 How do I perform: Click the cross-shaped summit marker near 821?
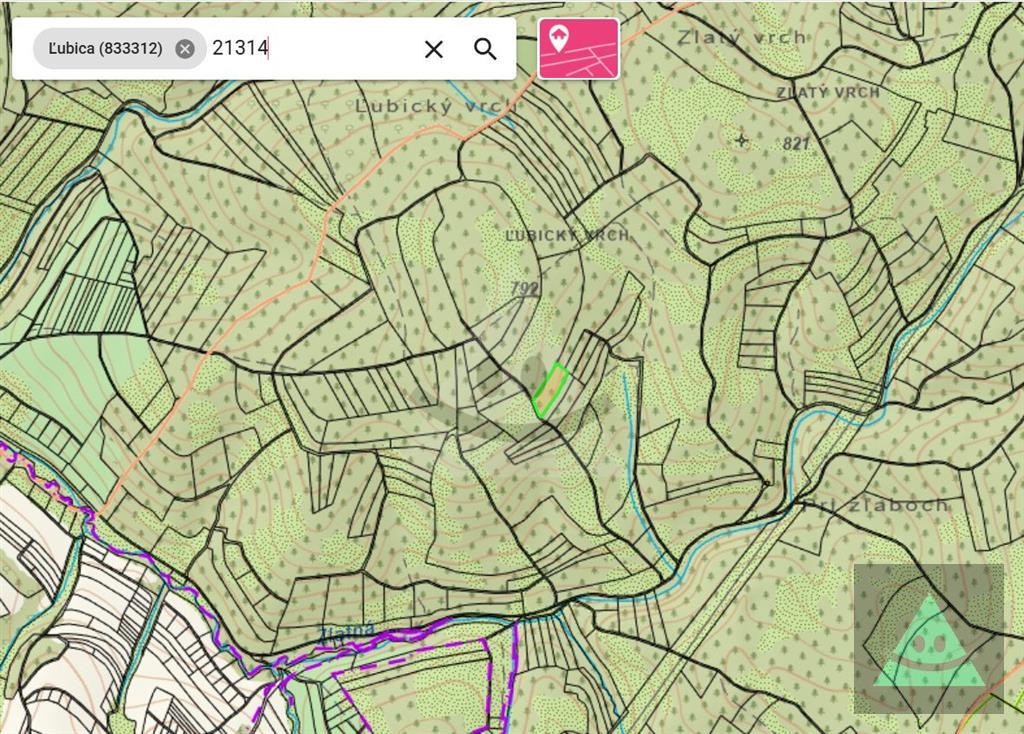741,139
